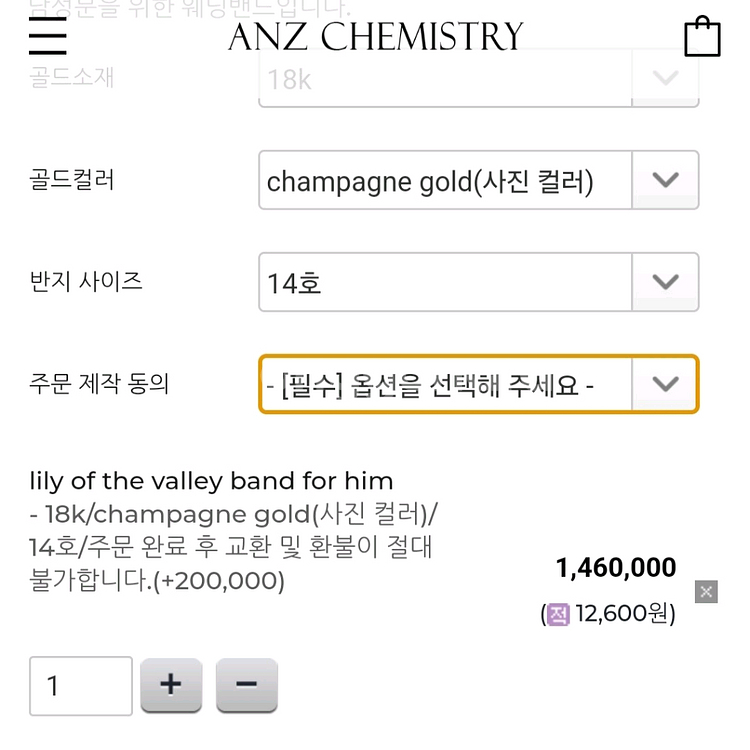
Task: Increase quantity with the plus button
Action: click(x=171, y=684)
